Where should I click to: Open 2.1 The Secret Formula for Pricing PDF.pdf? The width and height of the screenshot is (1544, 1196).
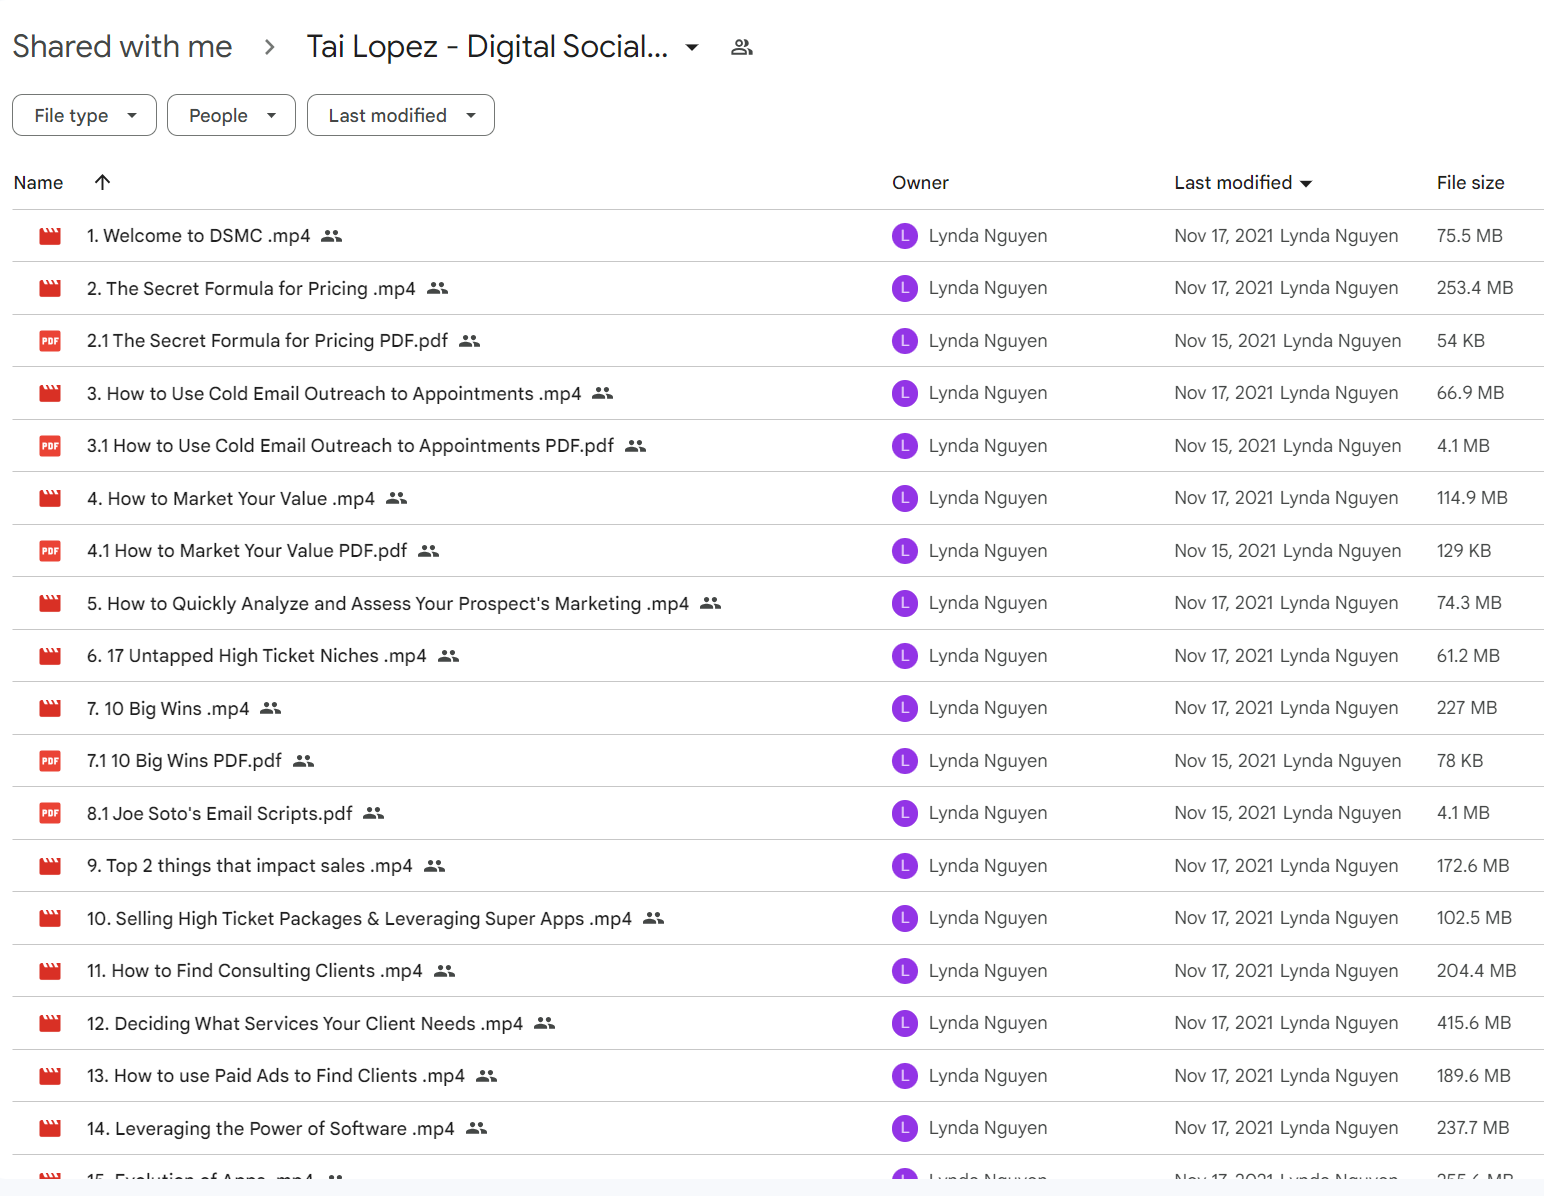(267, 341)
